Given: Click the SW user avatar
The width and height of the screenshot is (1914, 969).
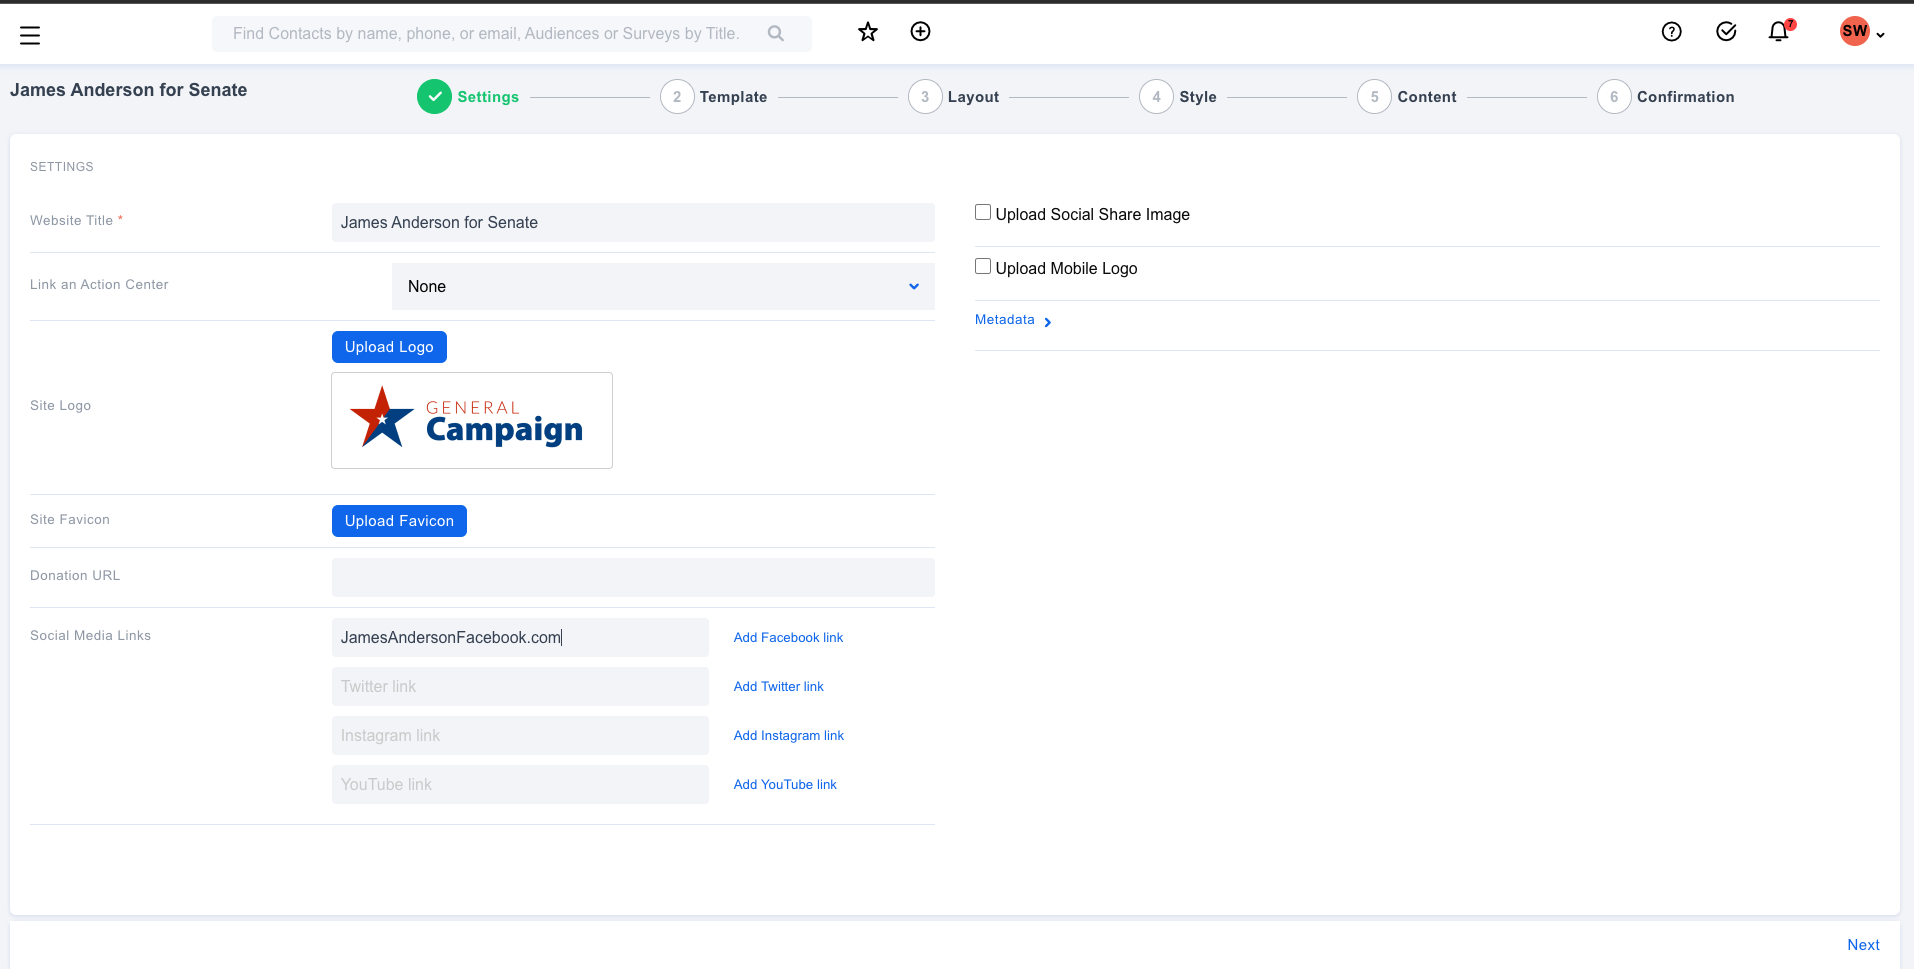Looking at the screenshot, I should pyautogui.click(x=1854, y=31).
